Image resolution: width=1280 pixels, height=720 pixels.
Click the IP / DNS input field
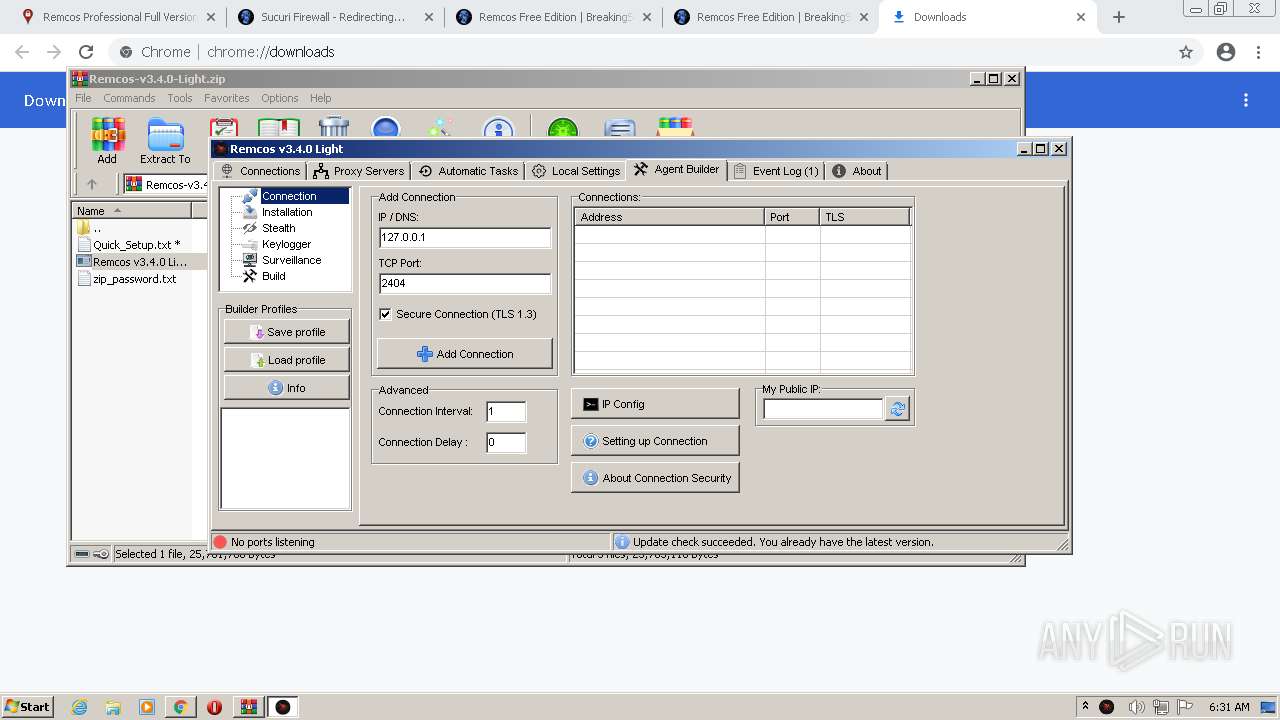(465, 238)
